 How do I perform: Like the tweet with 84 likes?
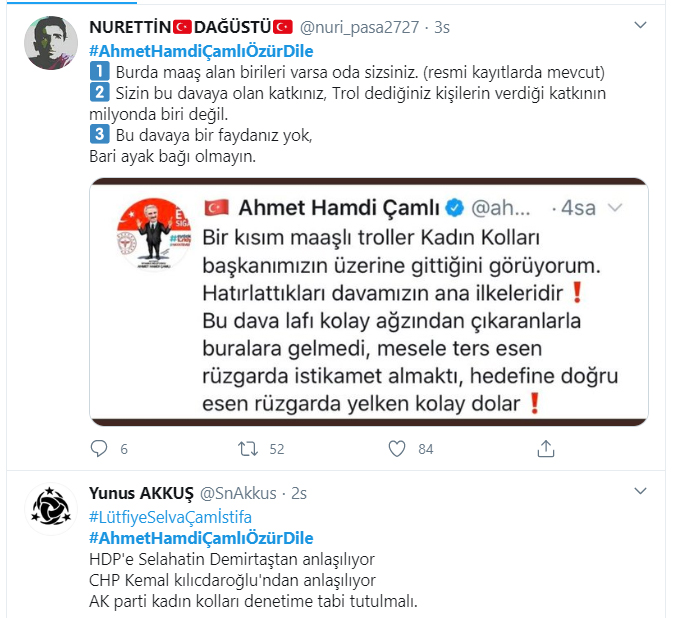(397, 449)
